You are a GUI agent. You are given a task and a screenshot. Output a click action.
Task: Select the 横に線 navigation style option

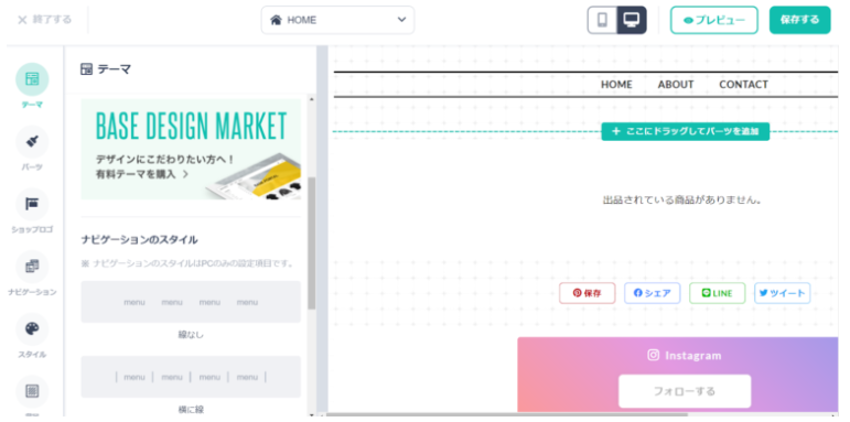pyautogui.click(x=190, y=377)
